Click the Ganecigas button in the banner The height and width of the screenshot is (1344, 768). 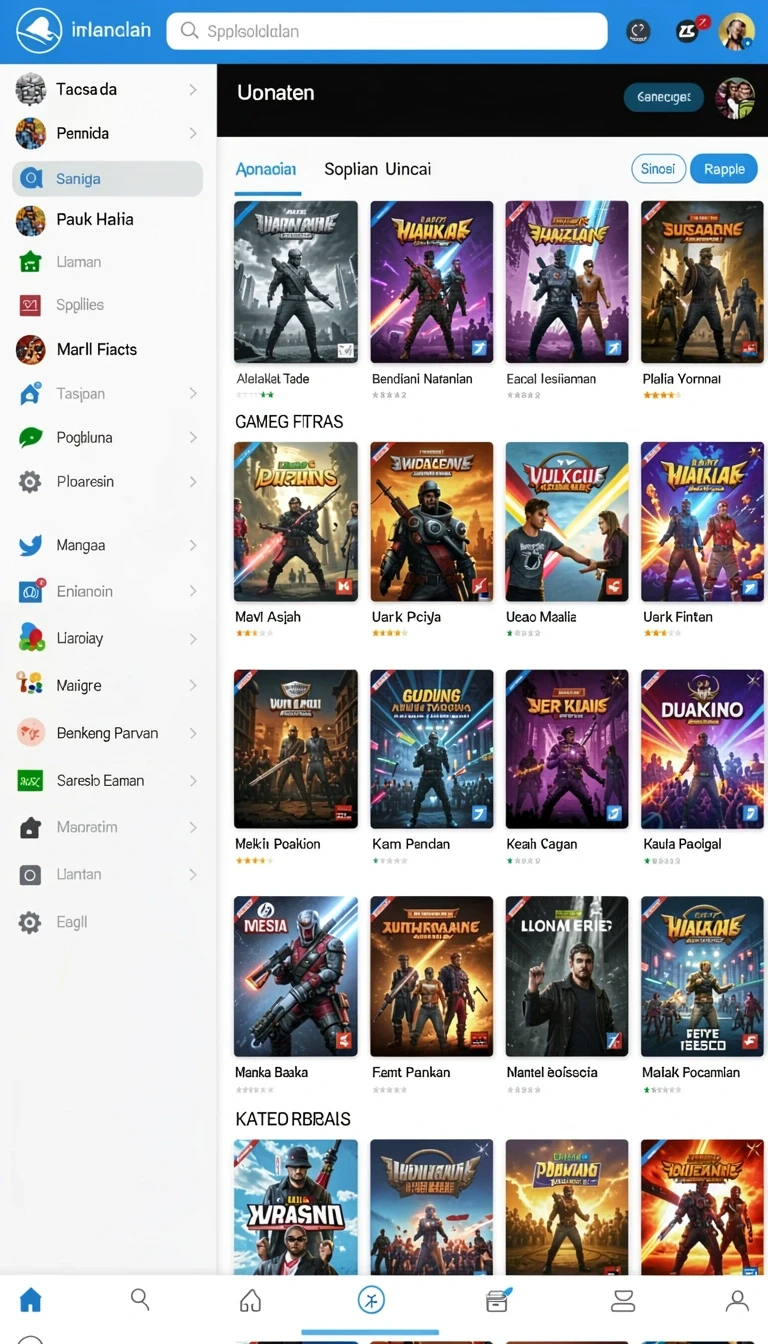[x=664, y=97]
